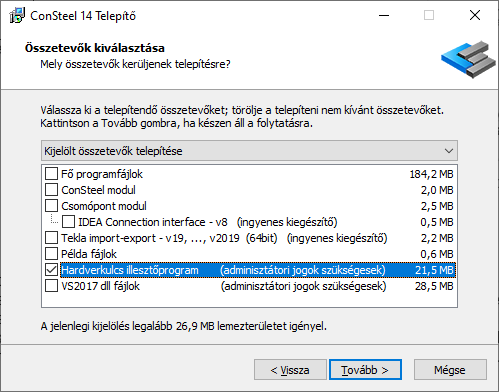
Task: Enable IDEA Connection interface v8 checkbox
Action: (68, 222)
